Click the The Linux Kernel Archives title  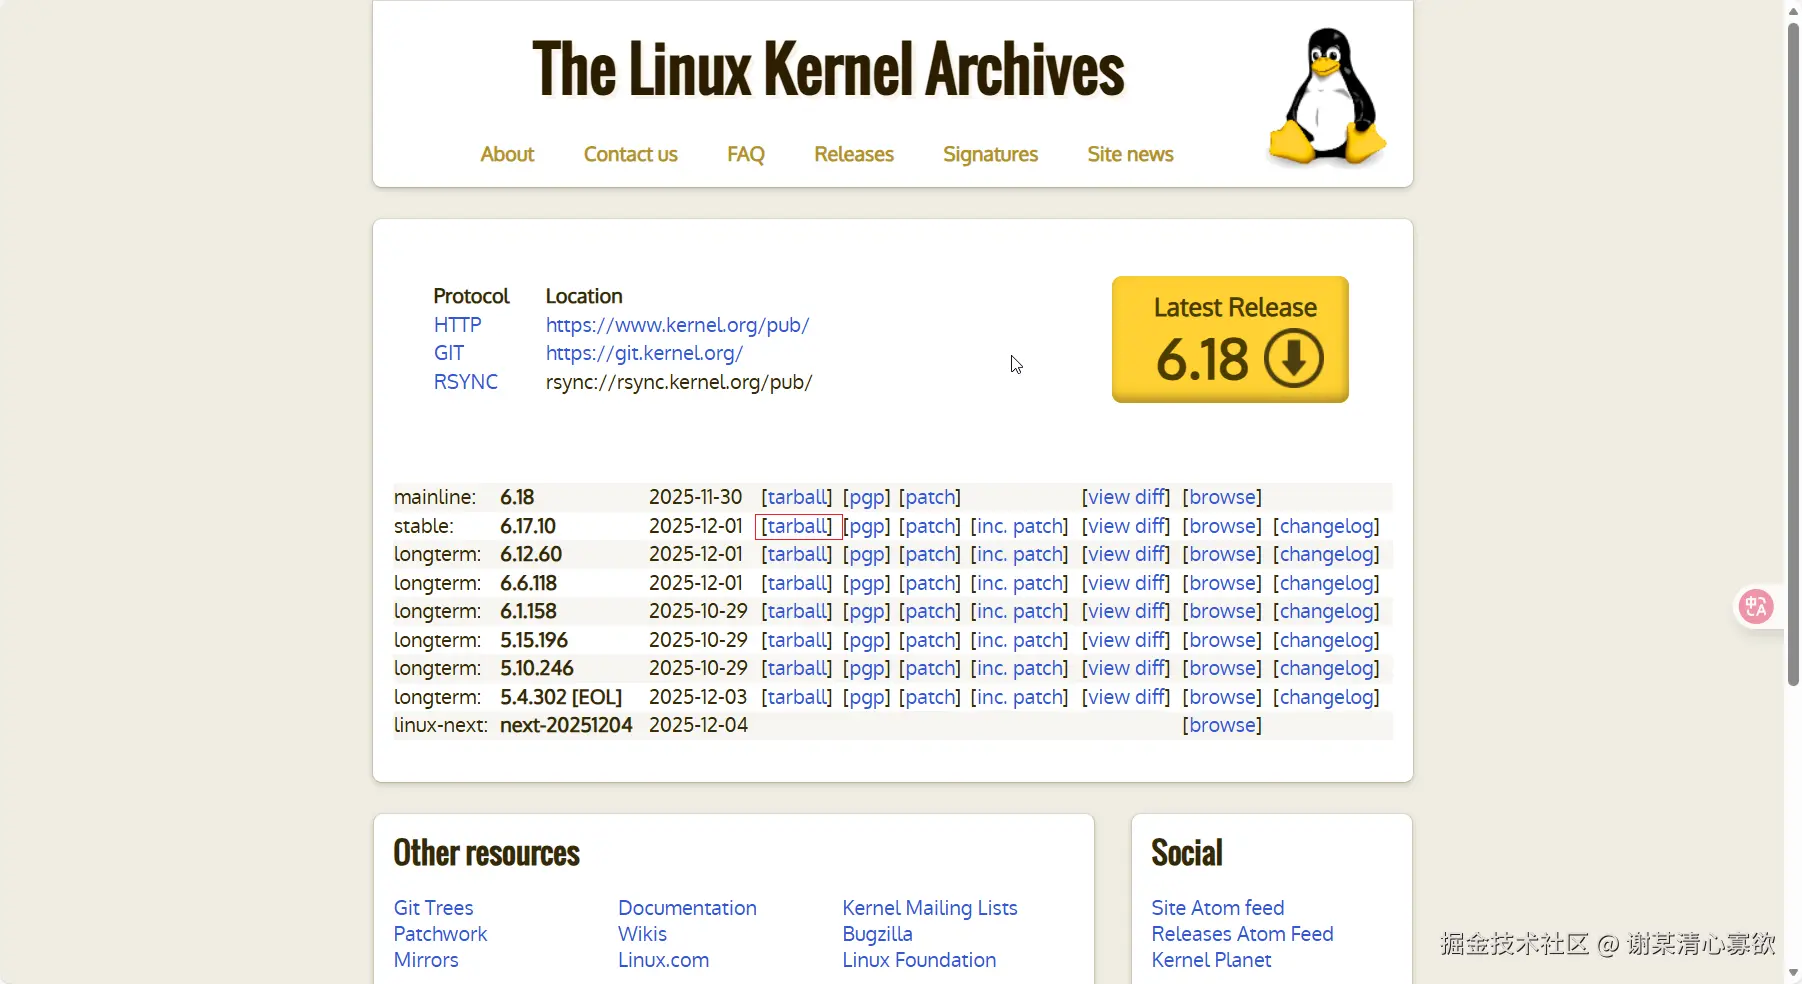[828, 69]
